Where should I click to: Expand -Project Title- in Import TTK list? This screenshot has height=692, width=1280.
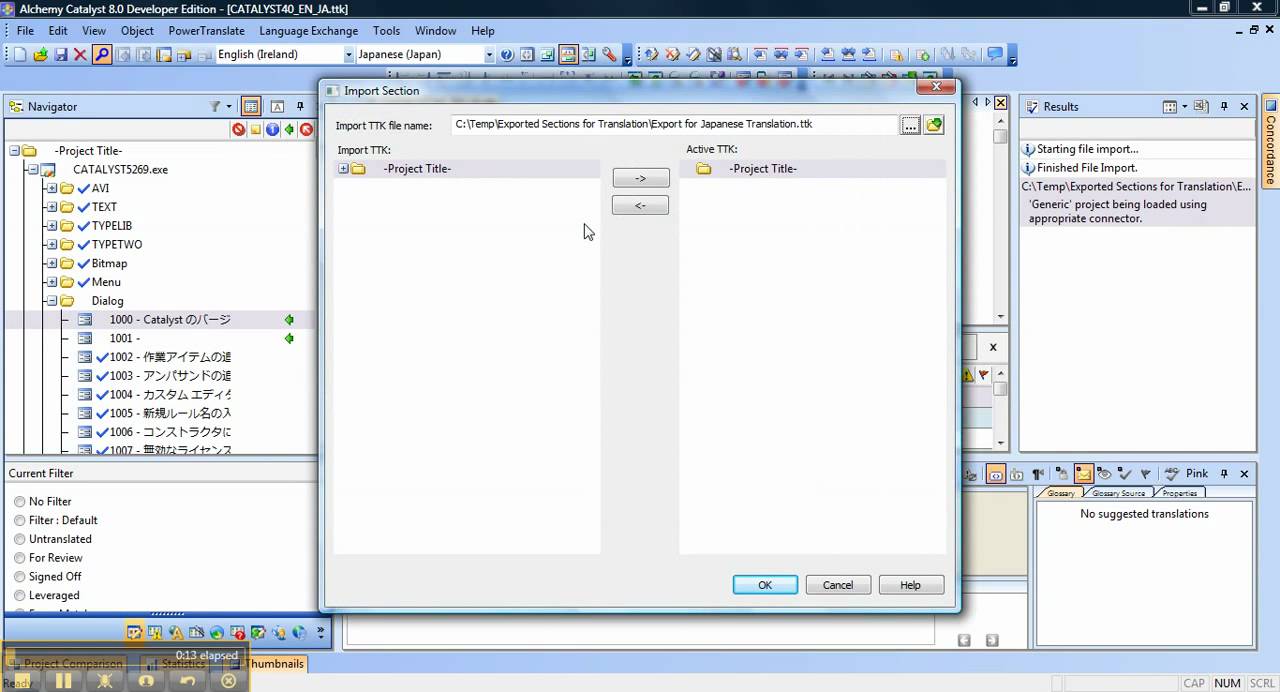tap(343, 169)
